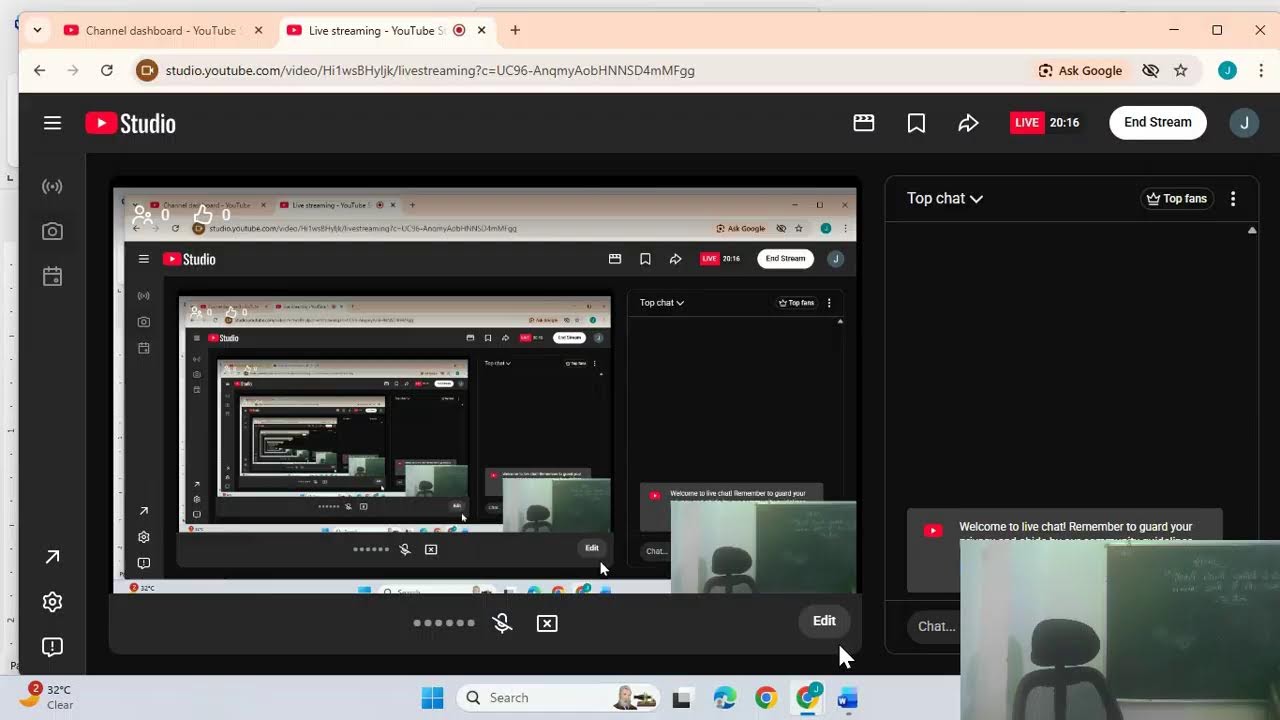Open the Studio account avatar J
The height and width of the screenshot is (720, 1280).
click(x=1244, y=122)
